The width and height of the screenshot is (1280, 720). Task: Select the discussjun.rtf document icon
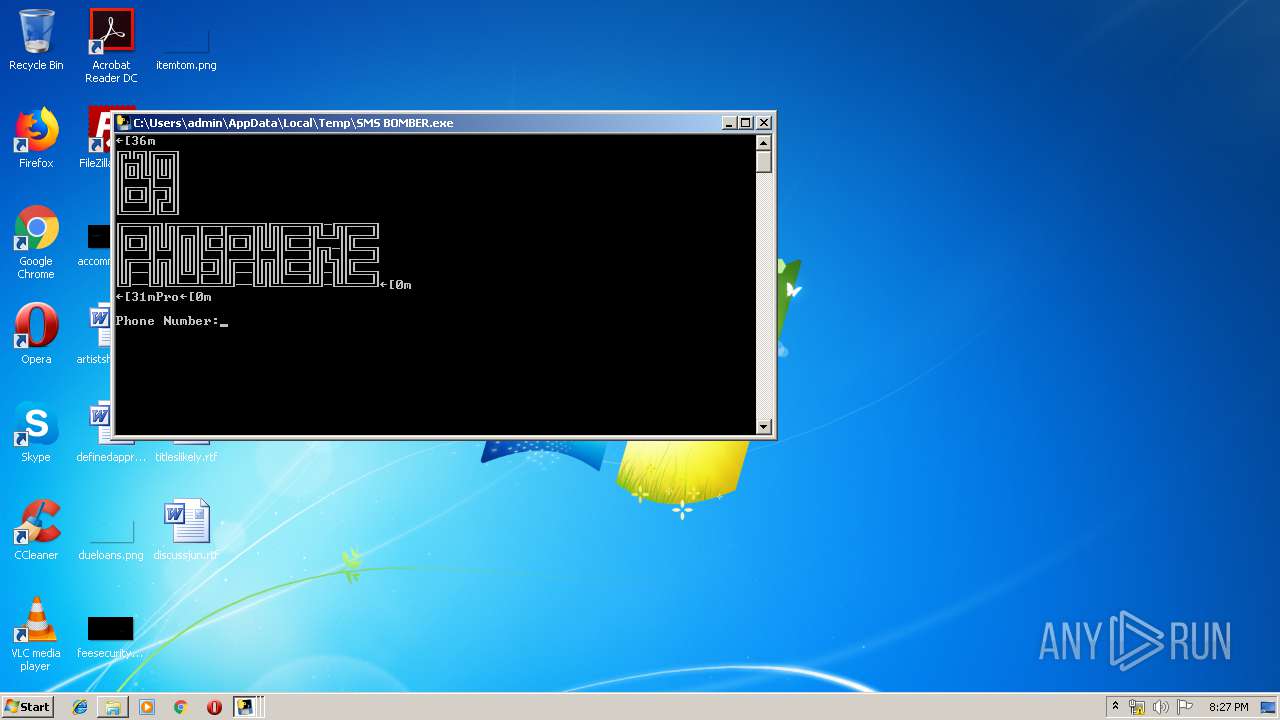pos(186,530)
